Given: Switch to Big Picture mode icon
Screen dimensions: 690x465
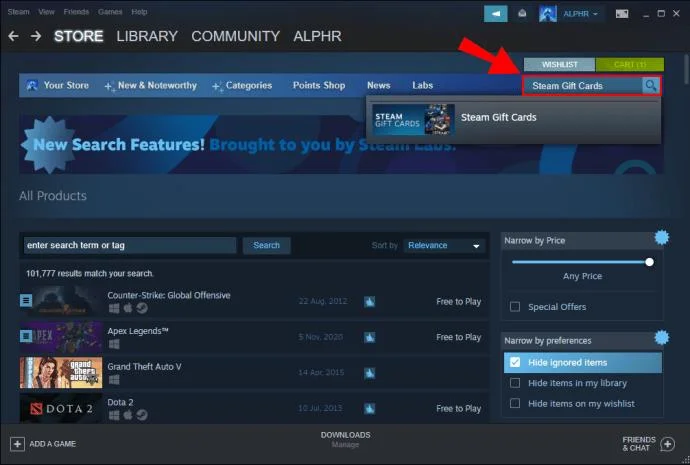Looking at the screenshot, I should [x=622, y=13].
